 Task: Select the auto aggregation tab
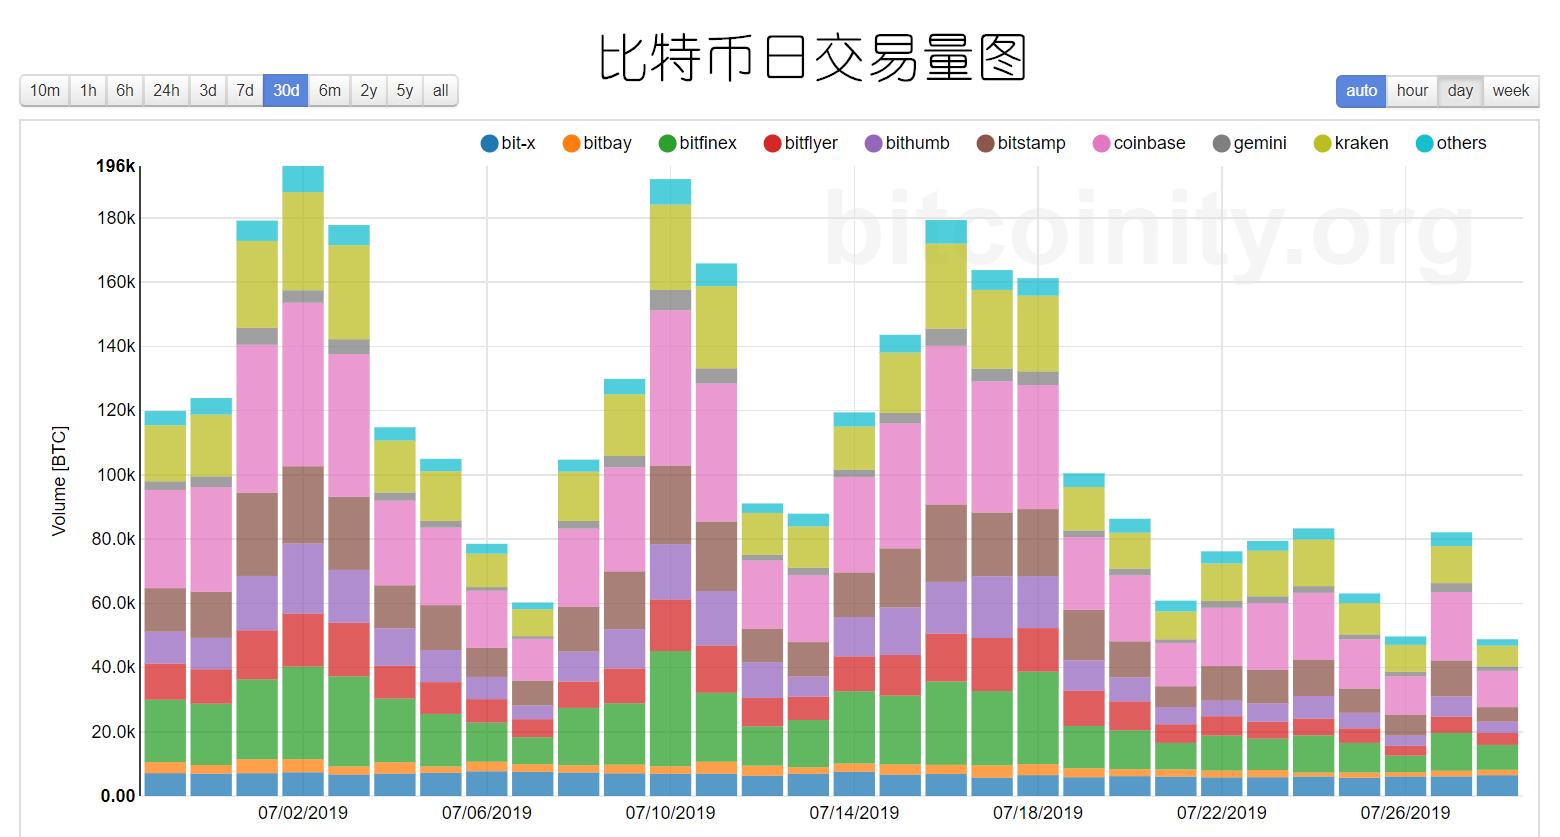pyautogui.click(x=1360, y=90)
